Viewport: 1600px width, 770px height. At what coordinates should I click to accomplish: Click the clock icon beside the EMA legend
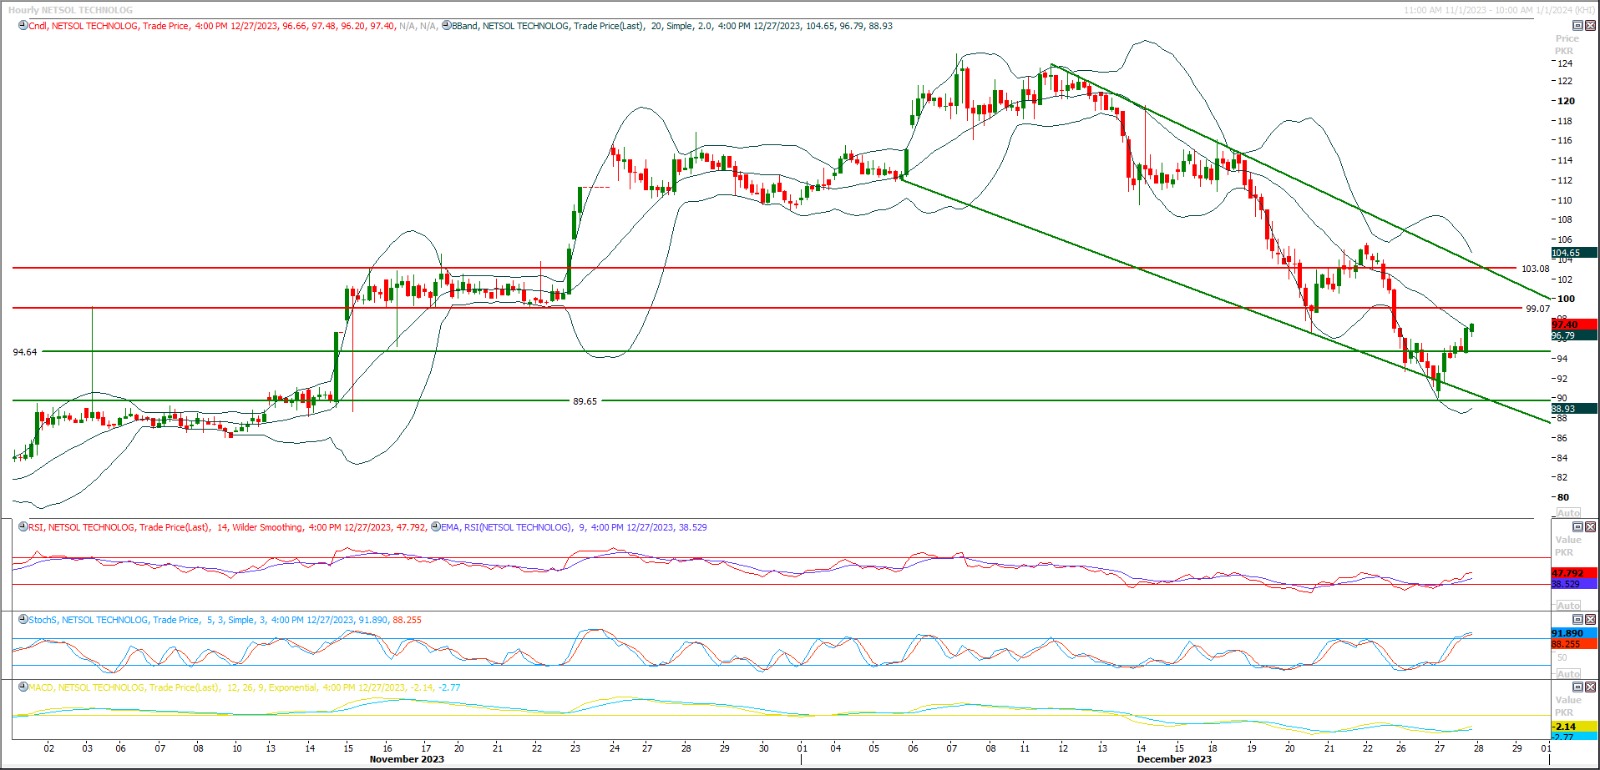point(436,527)
